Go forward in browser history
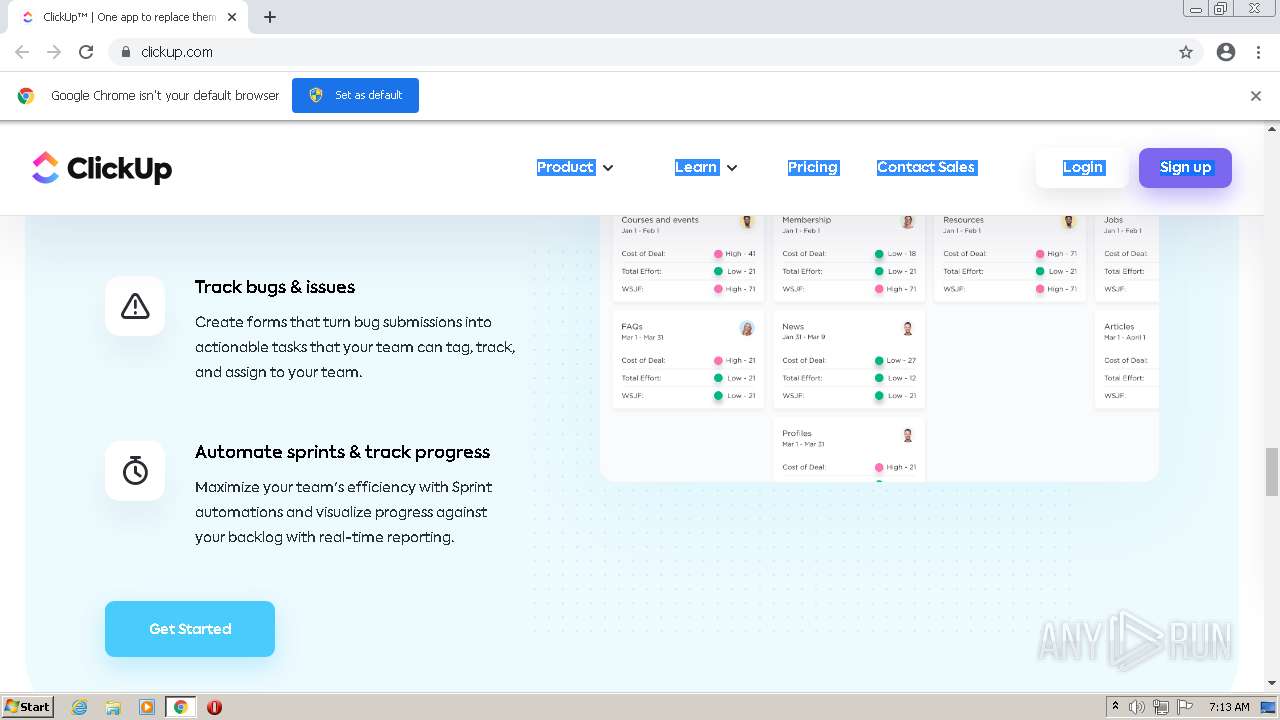The width and height of the screenshot is (1280, 720). (54, 52)
